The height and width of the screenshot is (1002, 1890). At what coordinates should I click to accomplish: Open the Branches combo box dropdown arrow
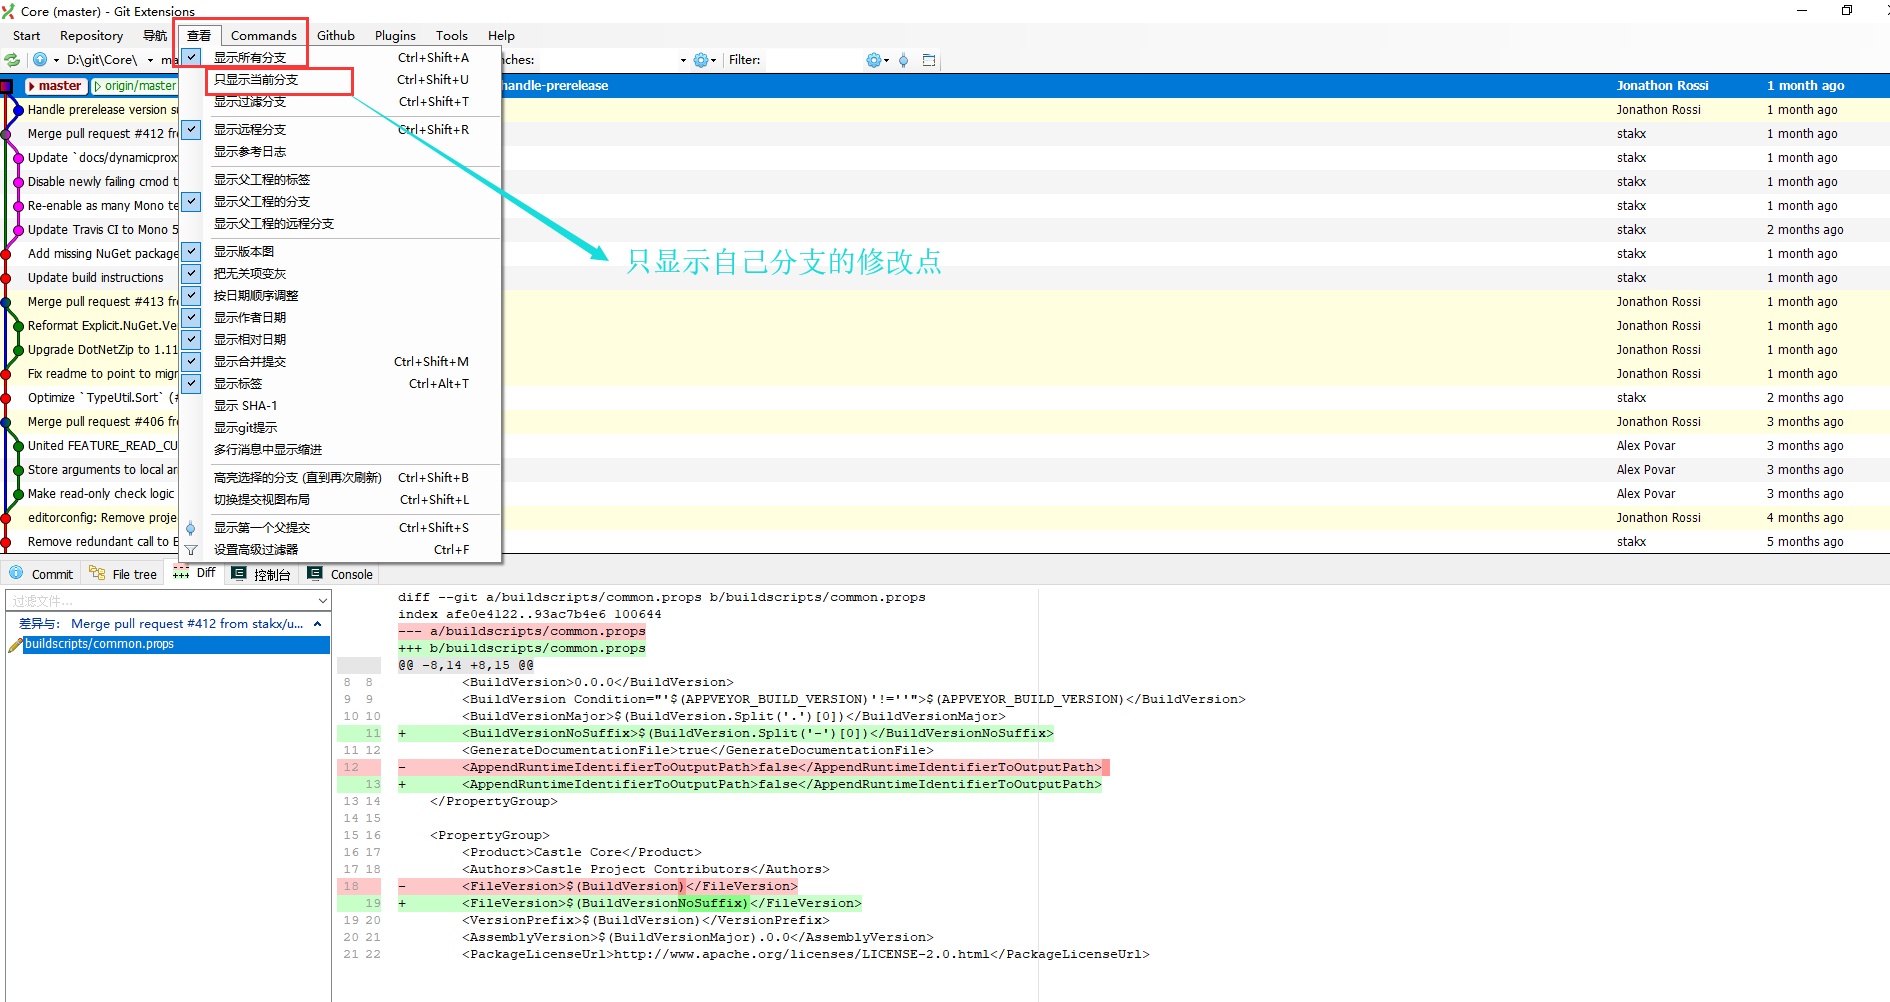[x=683, y=60]
